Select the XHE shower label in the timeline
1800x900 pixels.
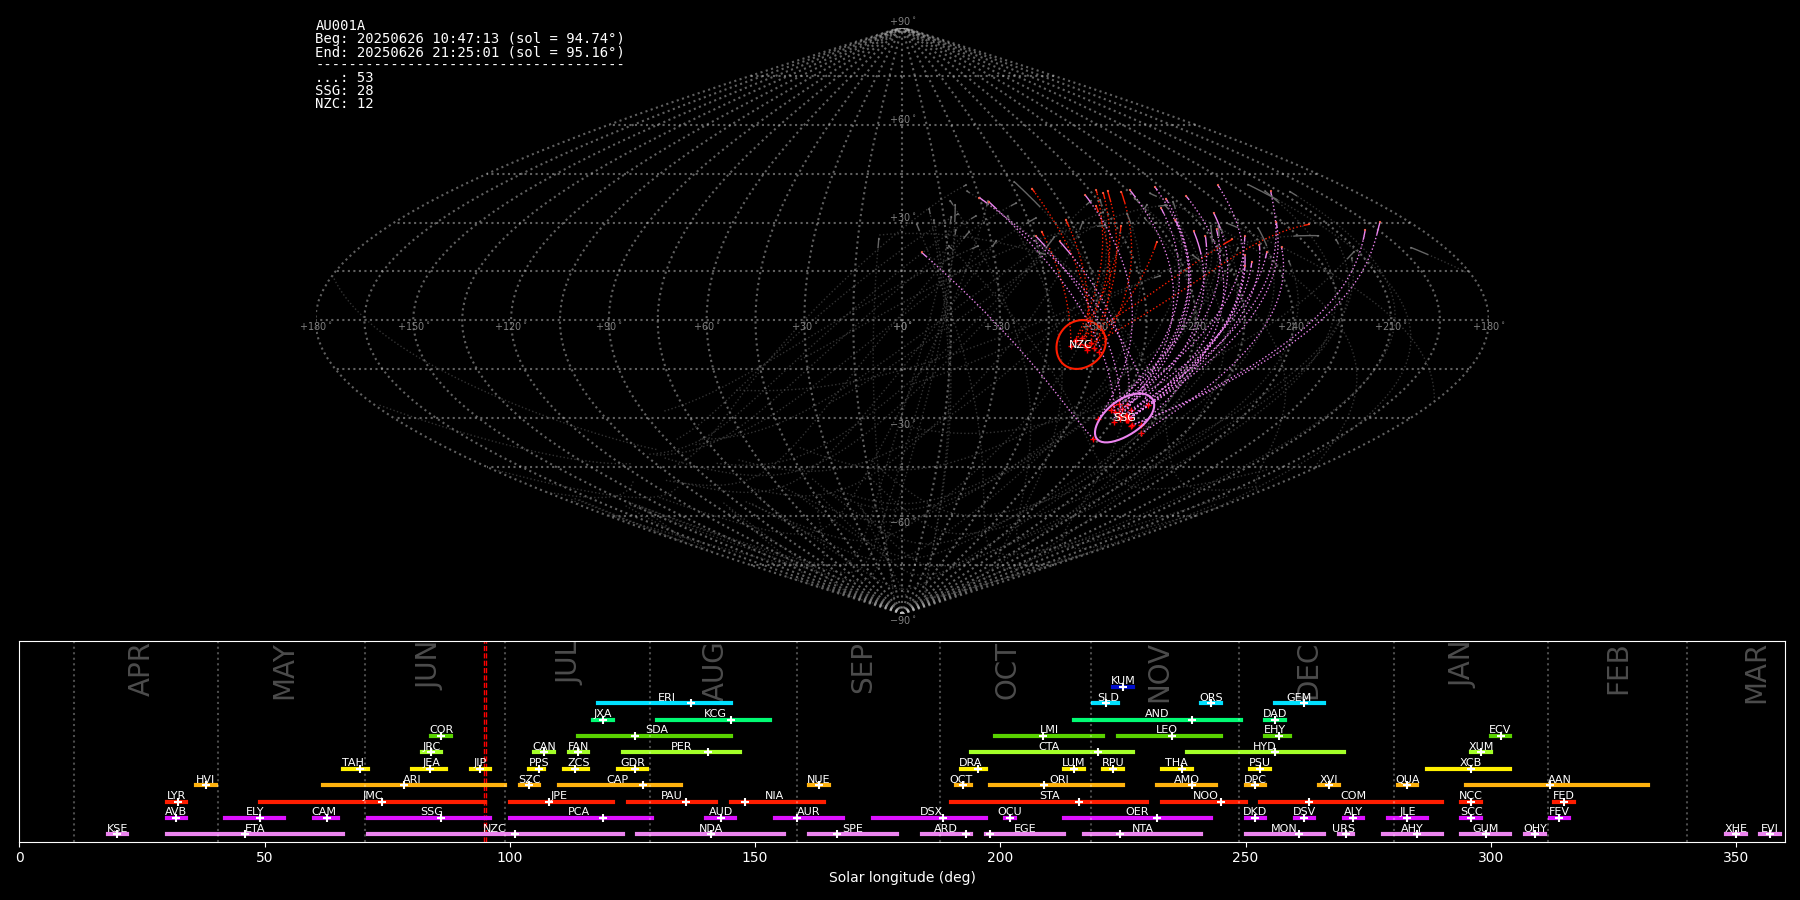[1735, 829]
